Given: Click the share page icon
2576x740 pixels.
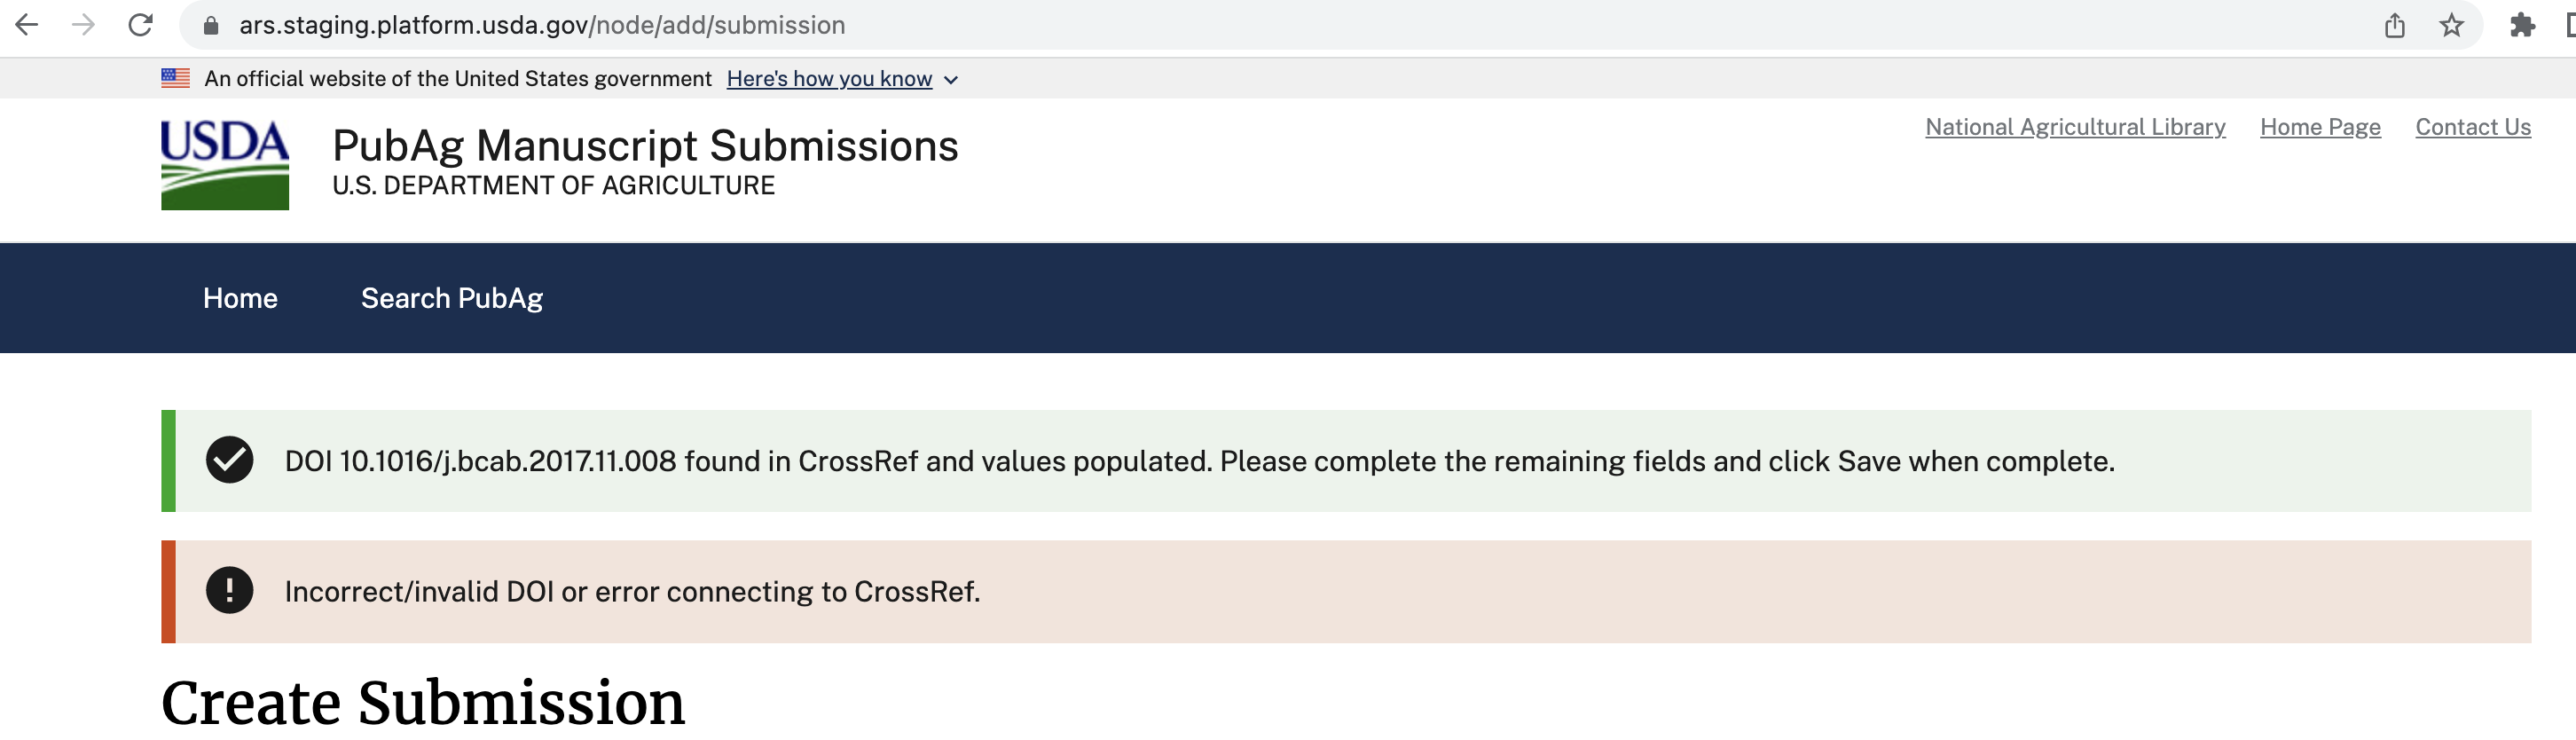Looking at the screenshot, I should click(2394, 25).
